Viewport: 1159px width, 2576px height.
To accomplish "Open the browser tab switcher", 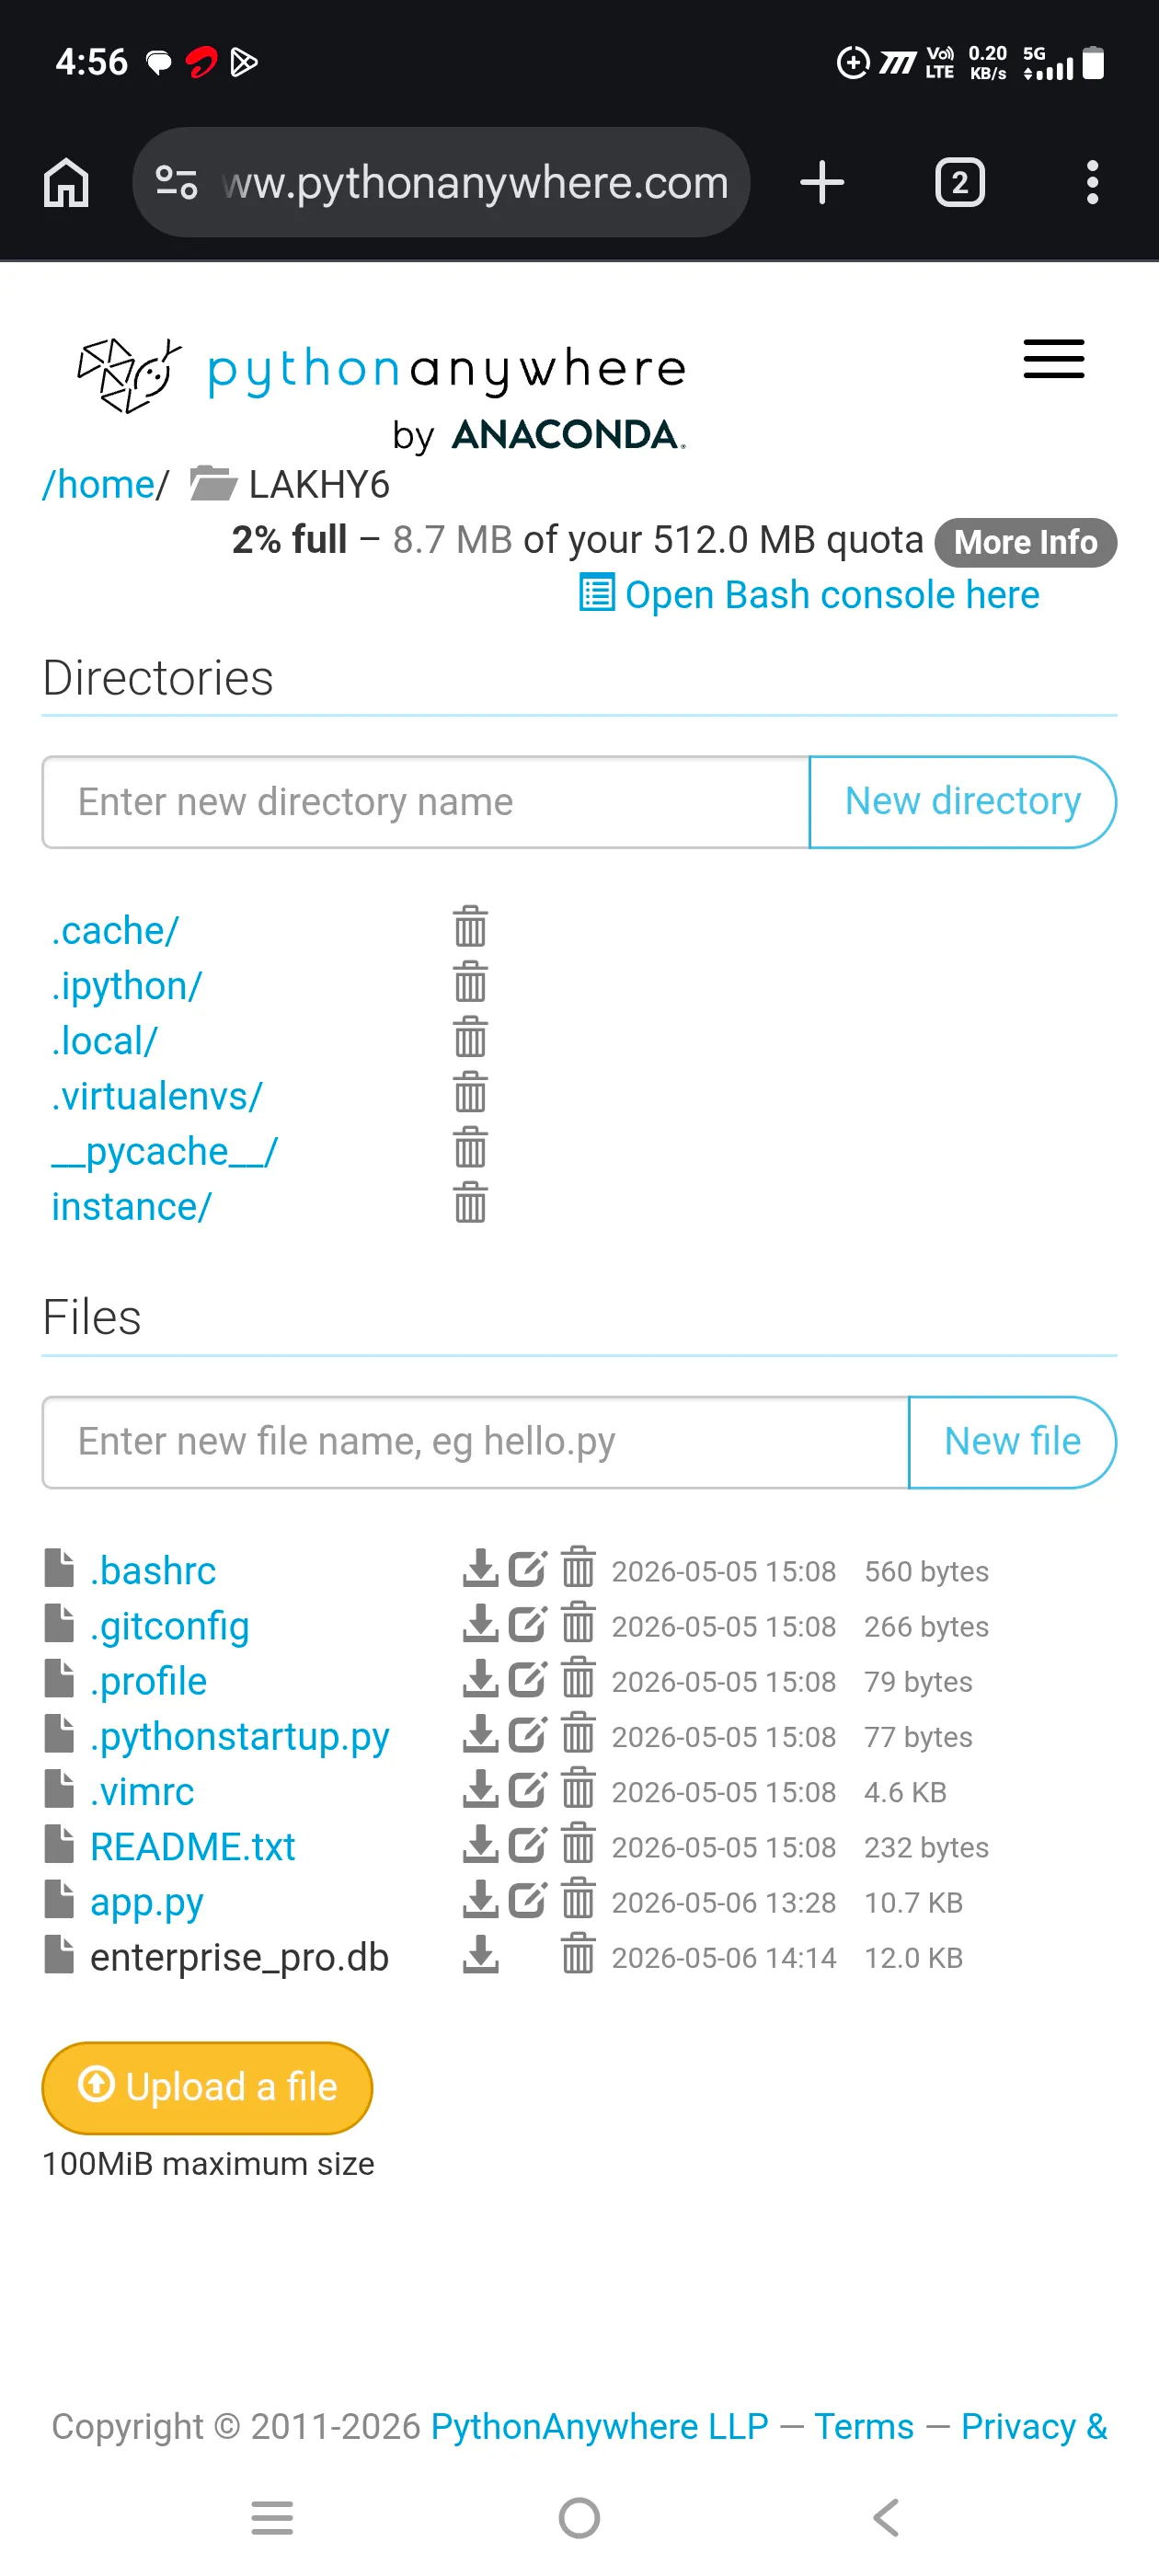I will point(960,183).
